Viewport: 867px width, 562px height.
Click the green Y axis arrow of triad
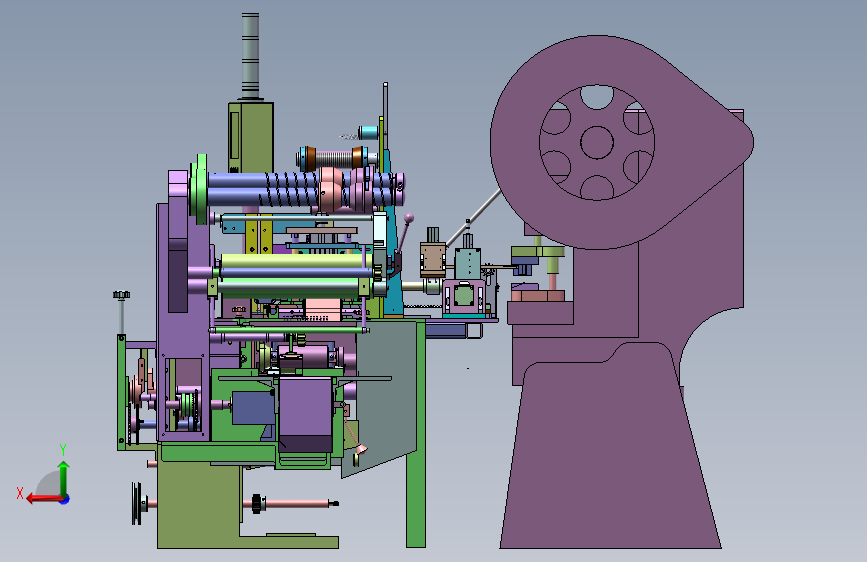click(64, 477)
